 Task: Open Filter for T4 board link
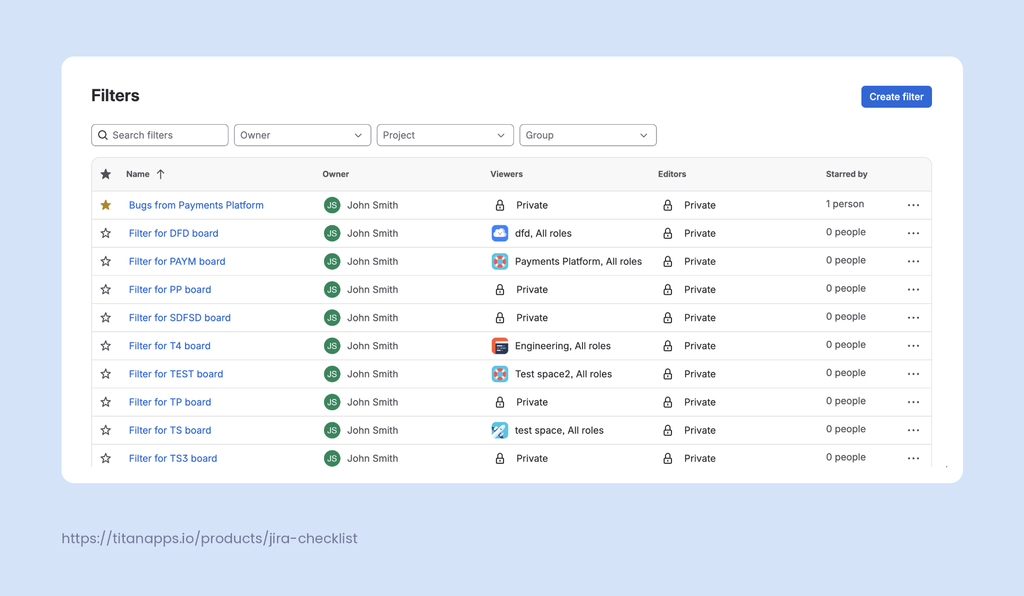click(170, 345)
